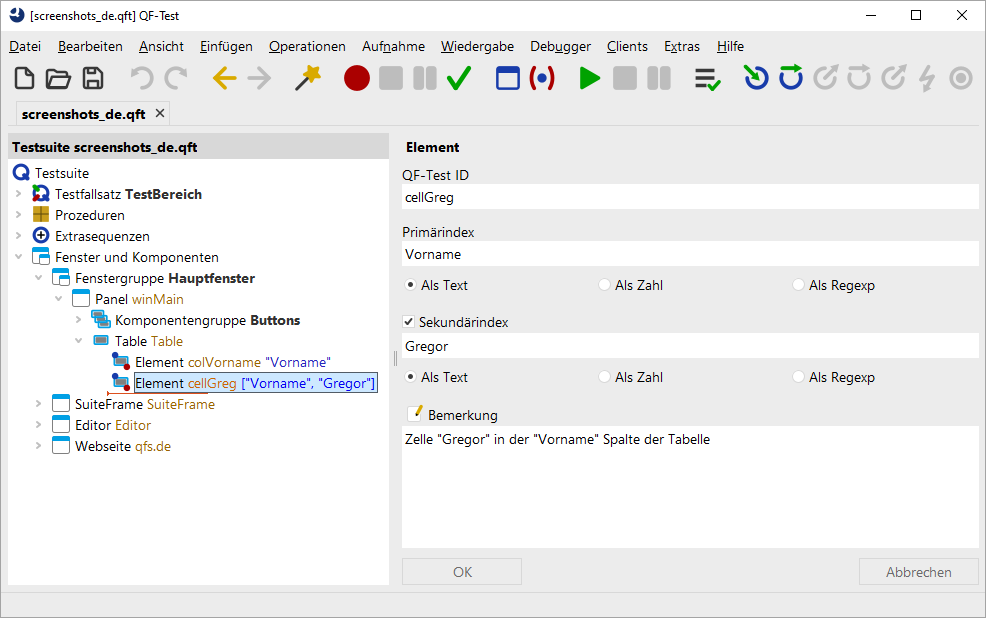Expand Webseite qfs.de node
Image resolution: width=986 pixels, height=618 pixels.
pyautogui.click(x=38, y=446)
